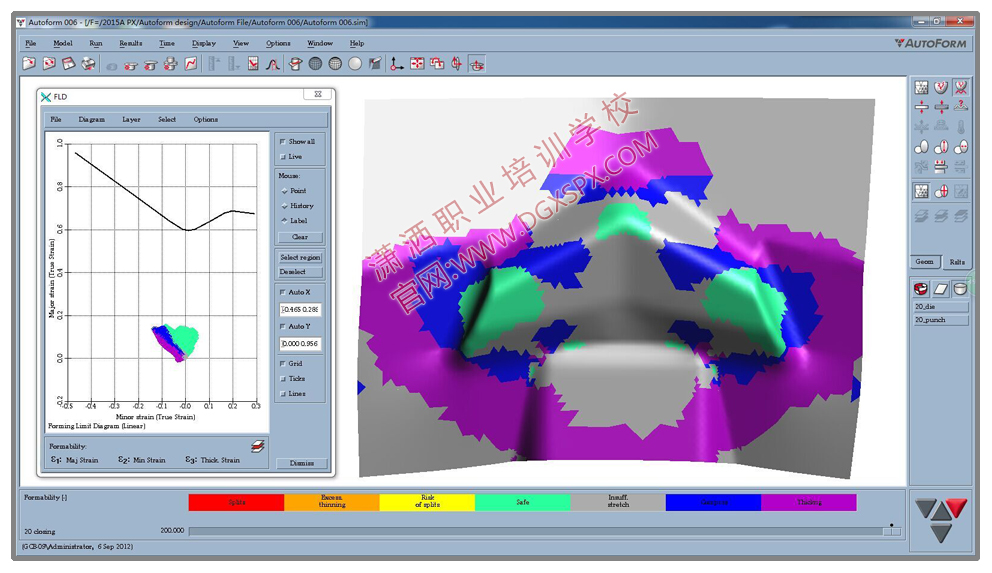The image size is (992, 573).
Task: Click the open file folder toolbar icon
Action: pyautogui.click(x=28, y=64)
